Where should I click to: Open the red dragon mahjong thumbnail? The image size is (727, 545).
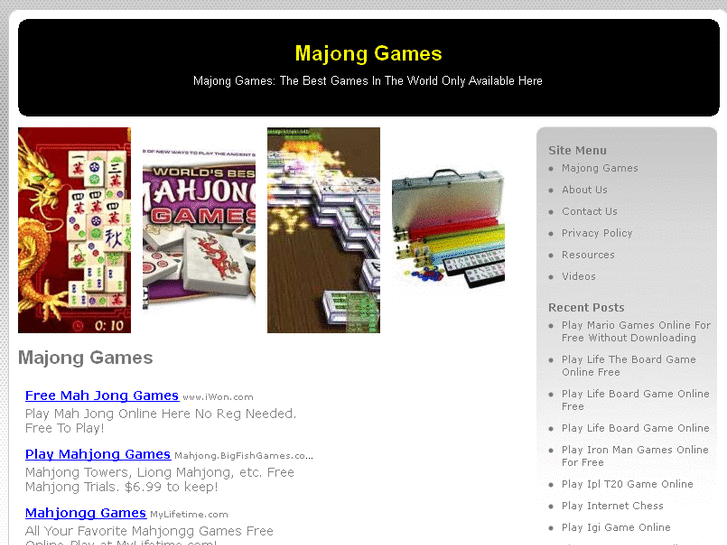(74, 230)
